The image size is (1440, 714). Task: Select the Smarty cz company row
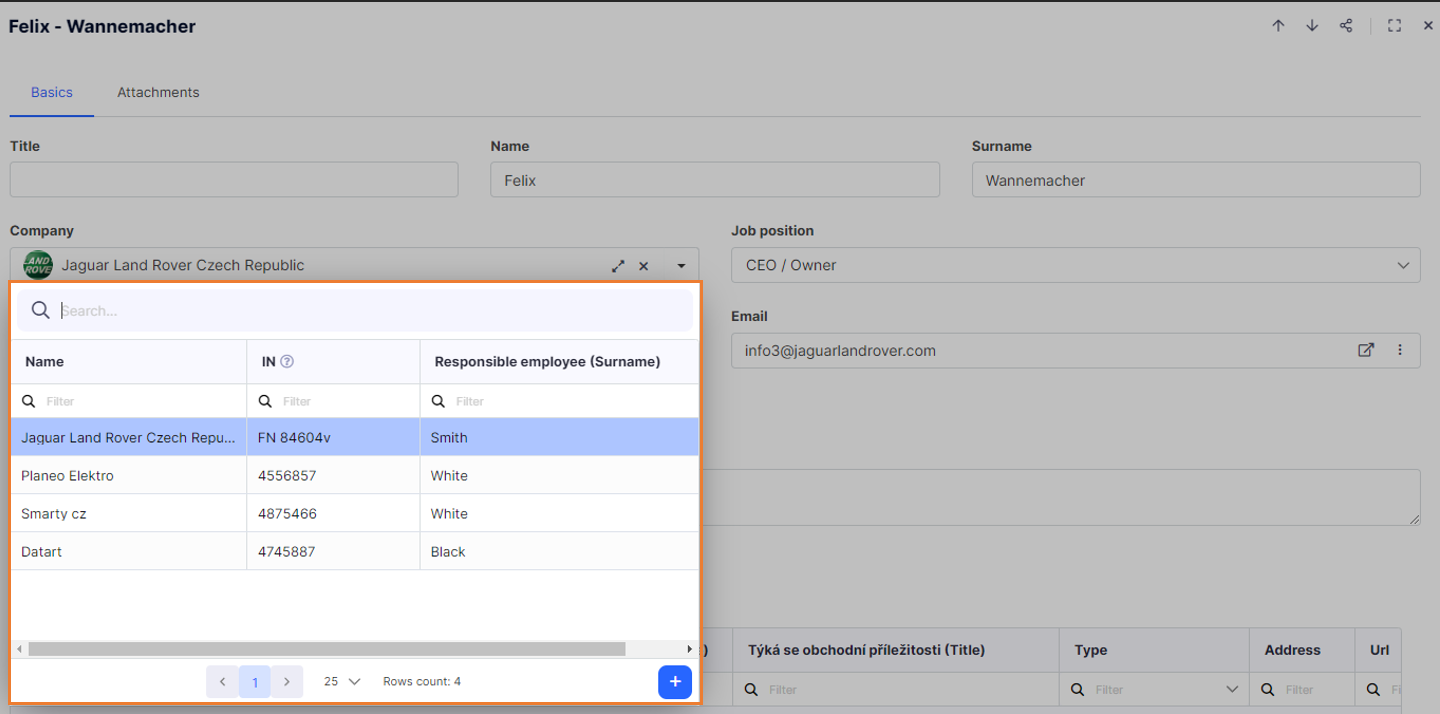pos(355,513)
